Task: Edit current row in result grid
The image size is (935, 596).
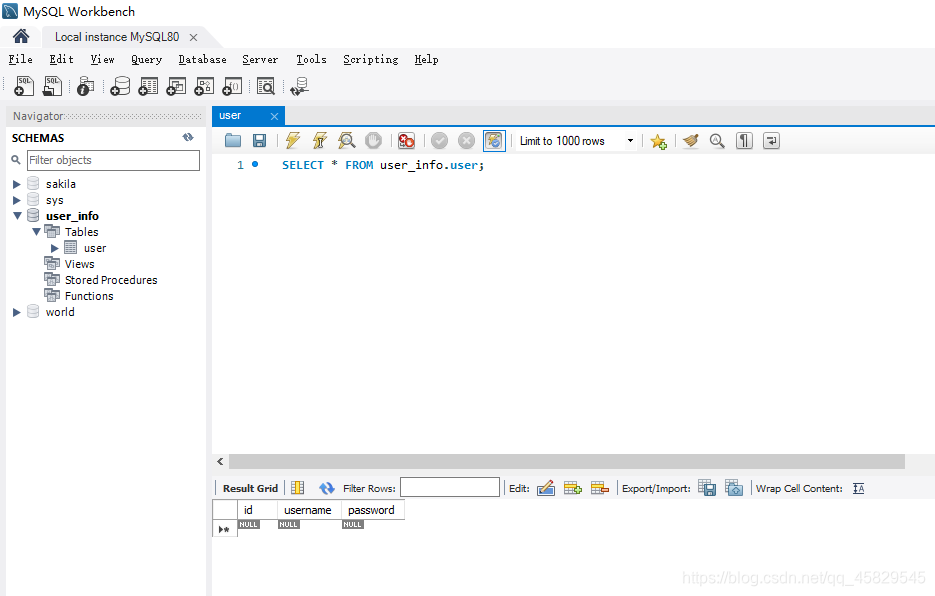Action: pos(546,488)
